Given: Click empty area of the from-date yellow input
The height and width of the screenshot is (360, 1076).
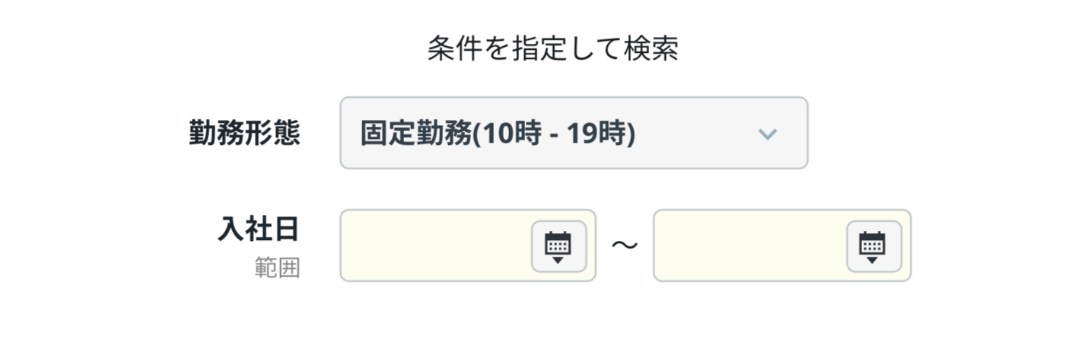Looking at the screenshot, I should pos(436,245).
